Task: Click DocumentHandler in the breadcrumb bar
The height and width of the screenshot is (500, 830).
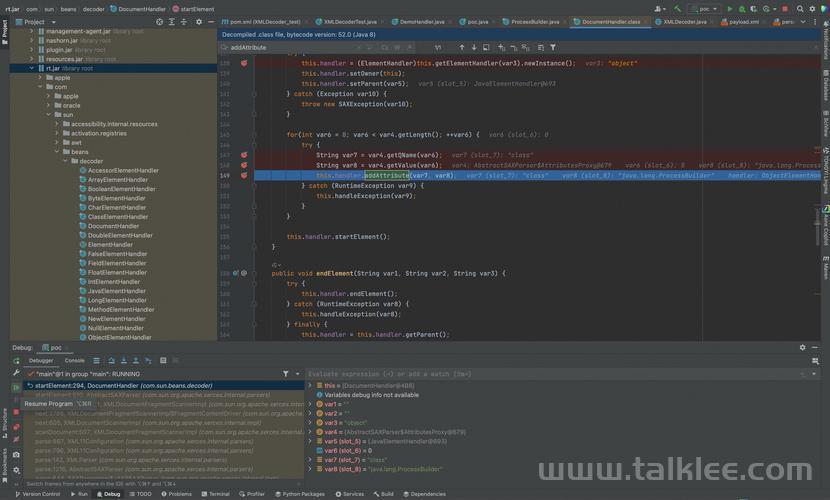Action: pyautogui.click(x=137, y=9)
